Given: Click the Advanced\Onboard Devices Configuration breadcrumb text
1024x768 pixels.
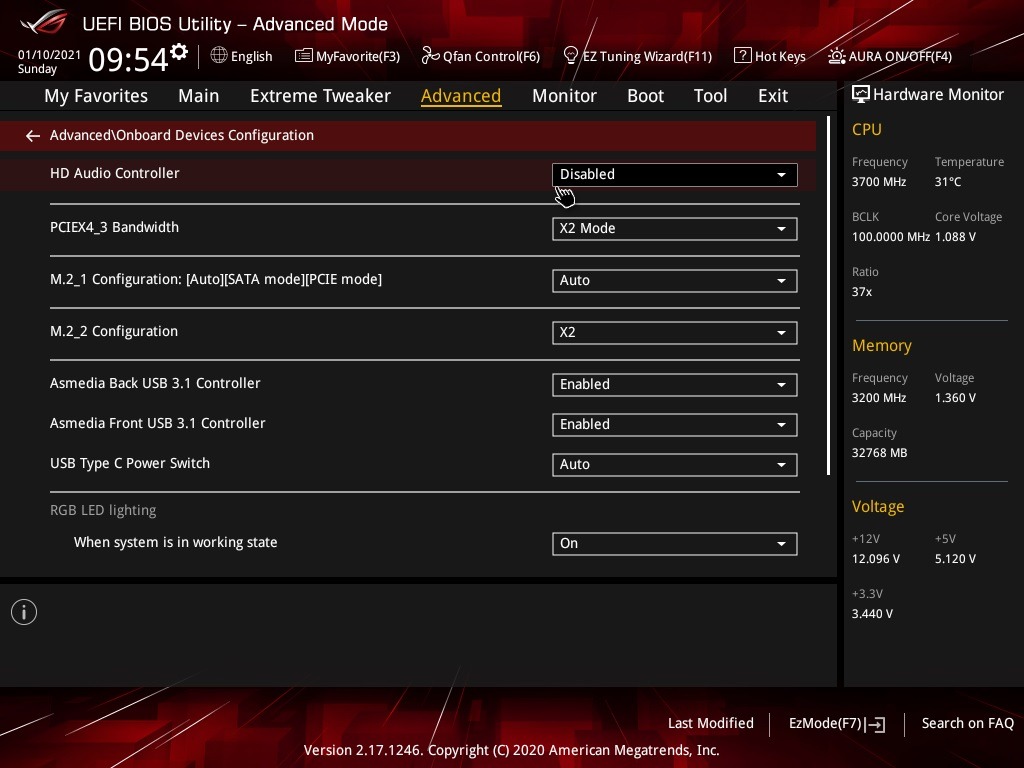Looking at the screenshot, I should click(x=182, y=135).
